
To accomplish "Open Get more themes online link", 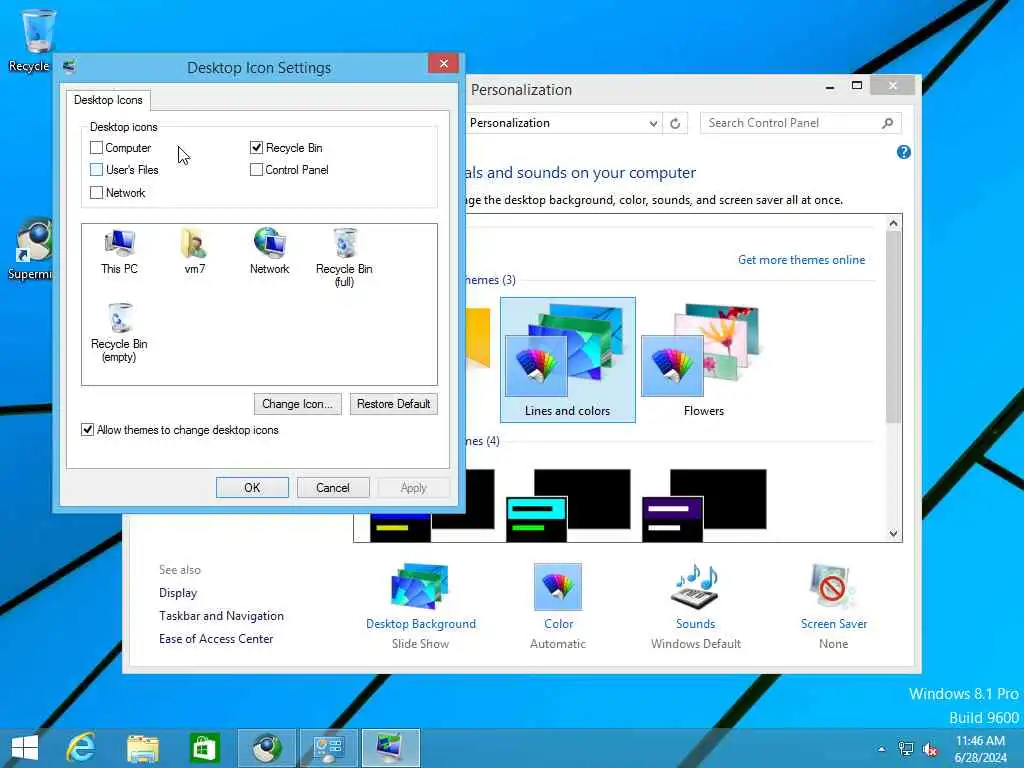I will 801,260.
